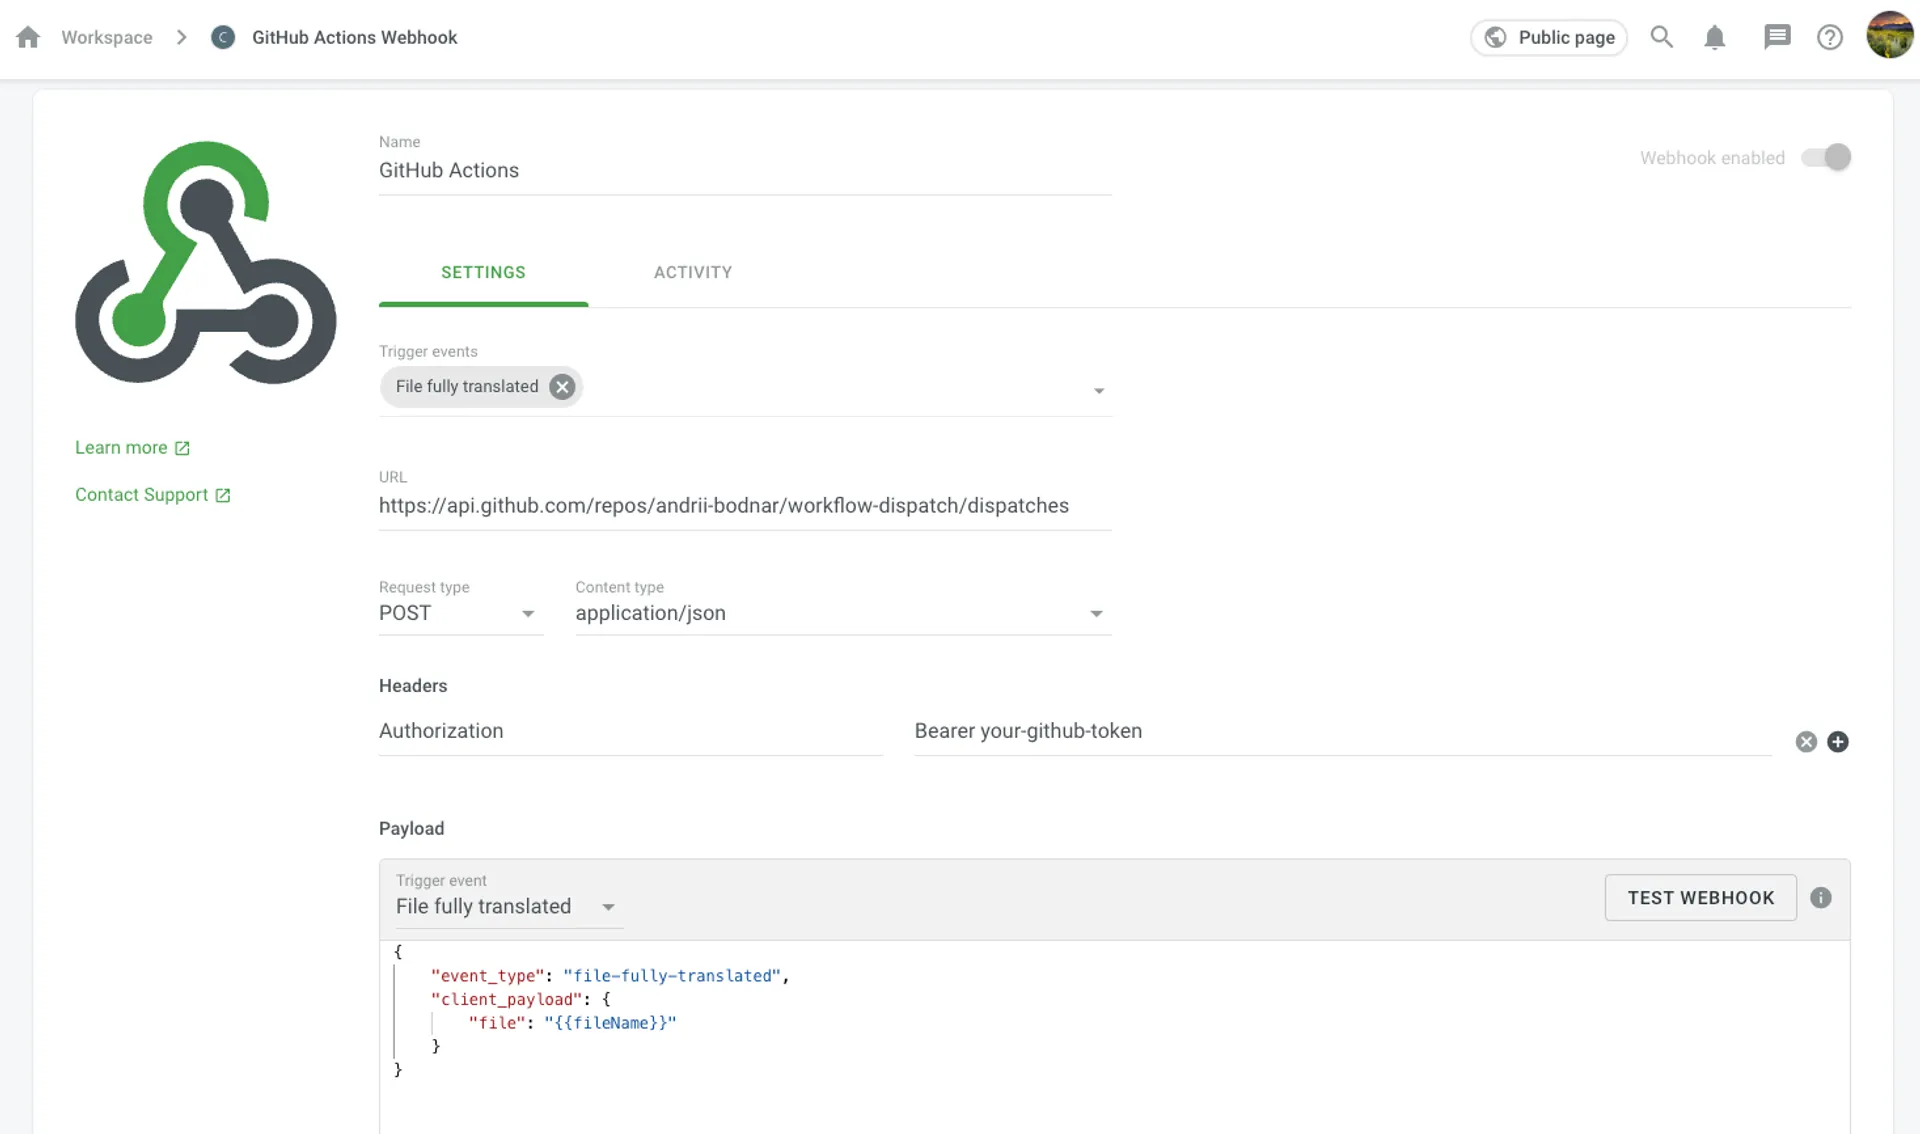This screenshot has width=1920, height=1134.
Task: Click the Learn more link
Action: (x=131, y=447)
